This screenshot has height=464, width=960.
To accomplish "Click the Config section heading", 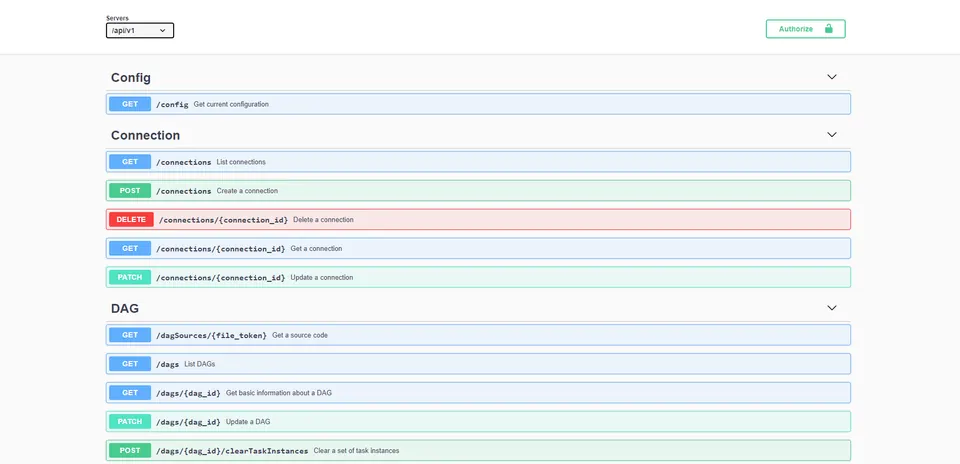I will (131, 78).
